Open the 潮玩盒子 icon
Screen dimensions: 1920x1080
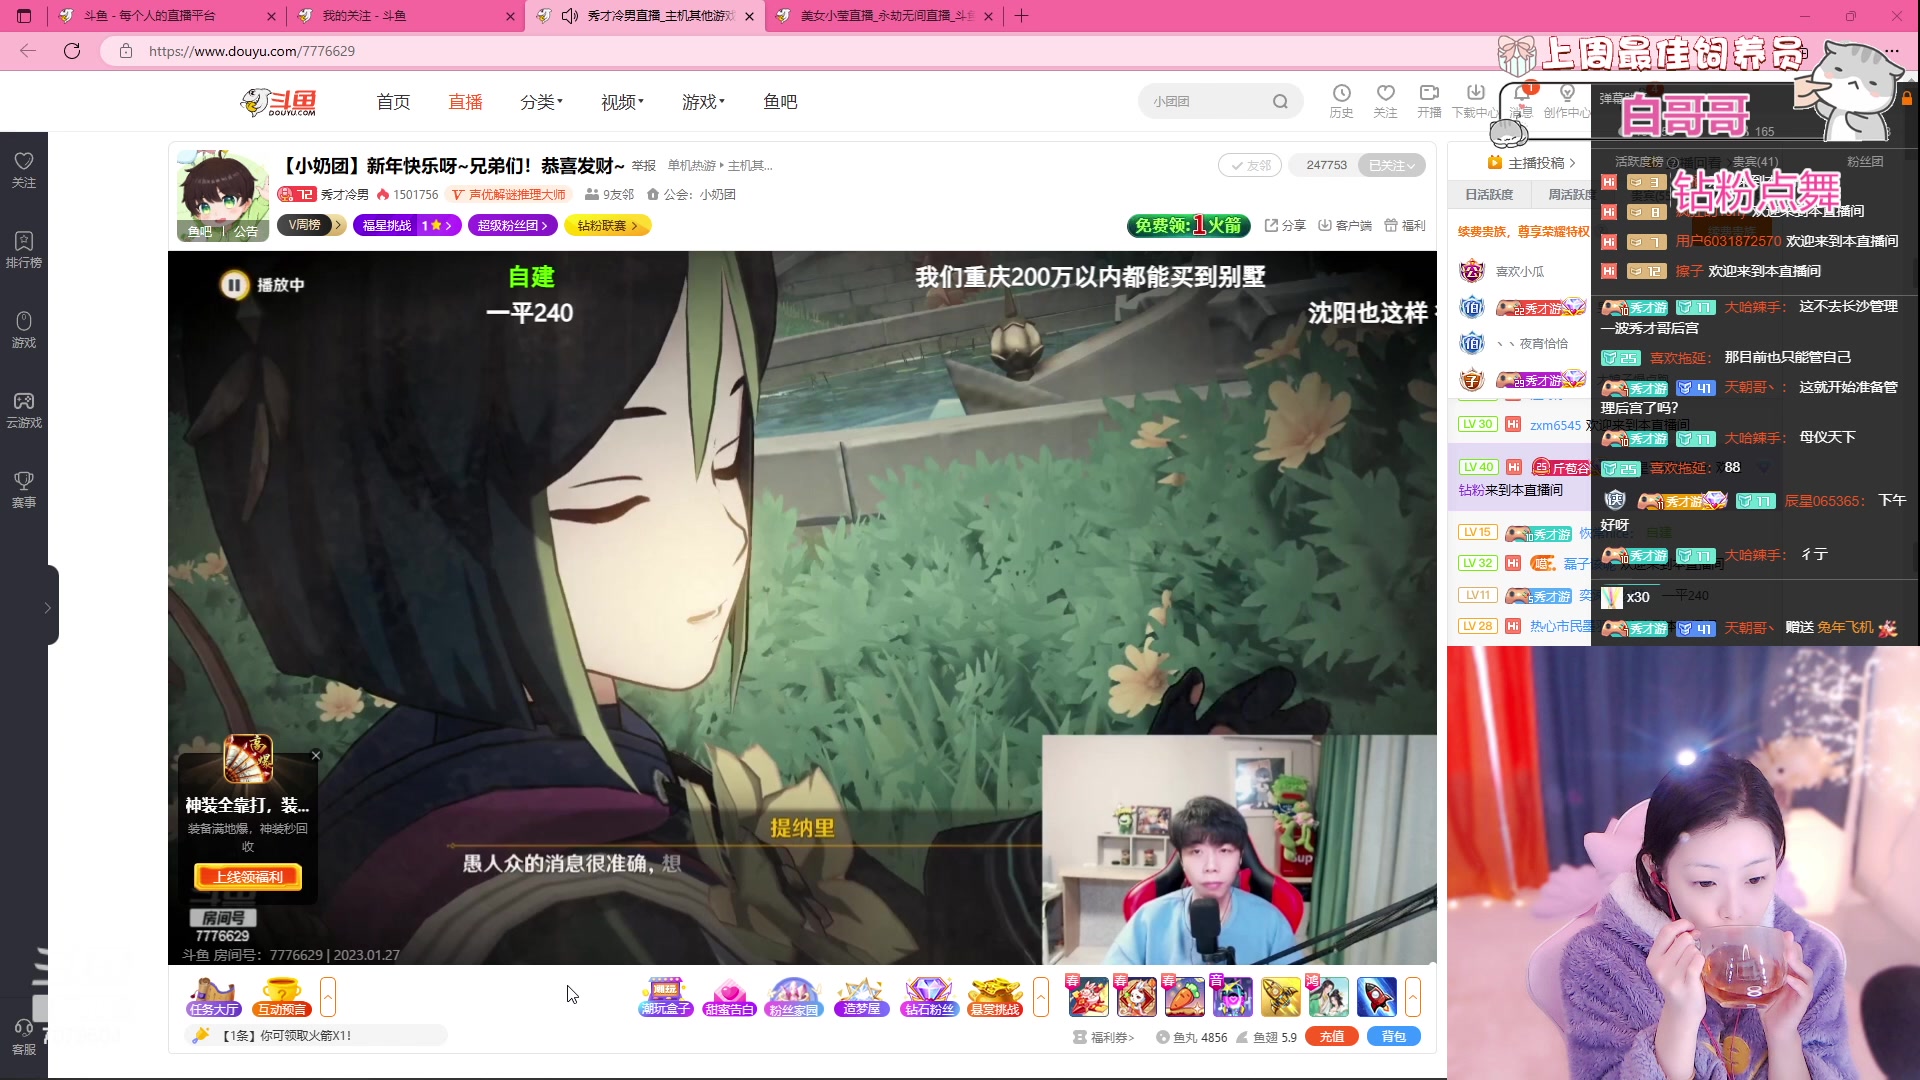pyautogui.click(x=665, y=997)
